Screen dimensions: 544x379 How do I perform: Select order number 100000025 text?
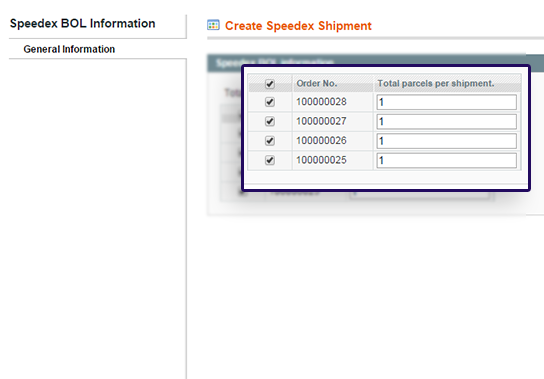point(321,160)
